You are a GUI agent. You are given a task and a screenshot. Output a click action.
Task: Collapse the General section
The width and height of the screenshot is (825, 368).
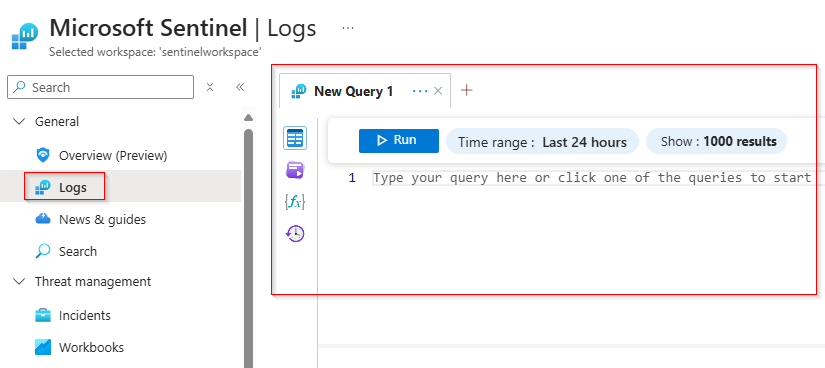click(19, 122)
